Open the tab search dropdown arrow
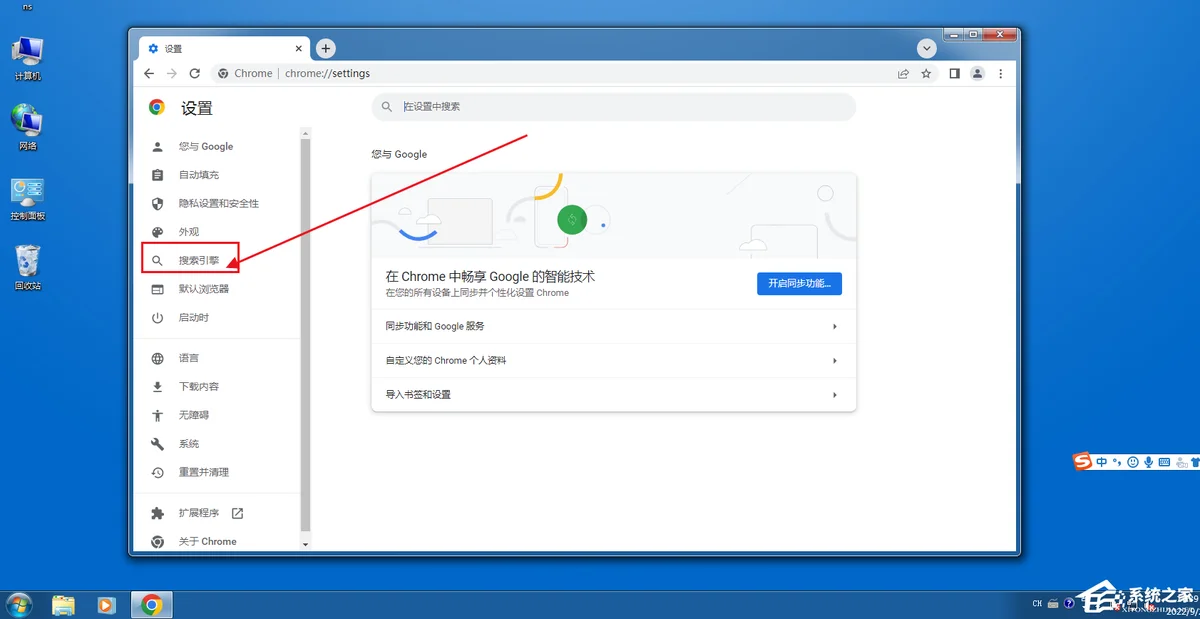1200x619 pixels. point(927,48)
